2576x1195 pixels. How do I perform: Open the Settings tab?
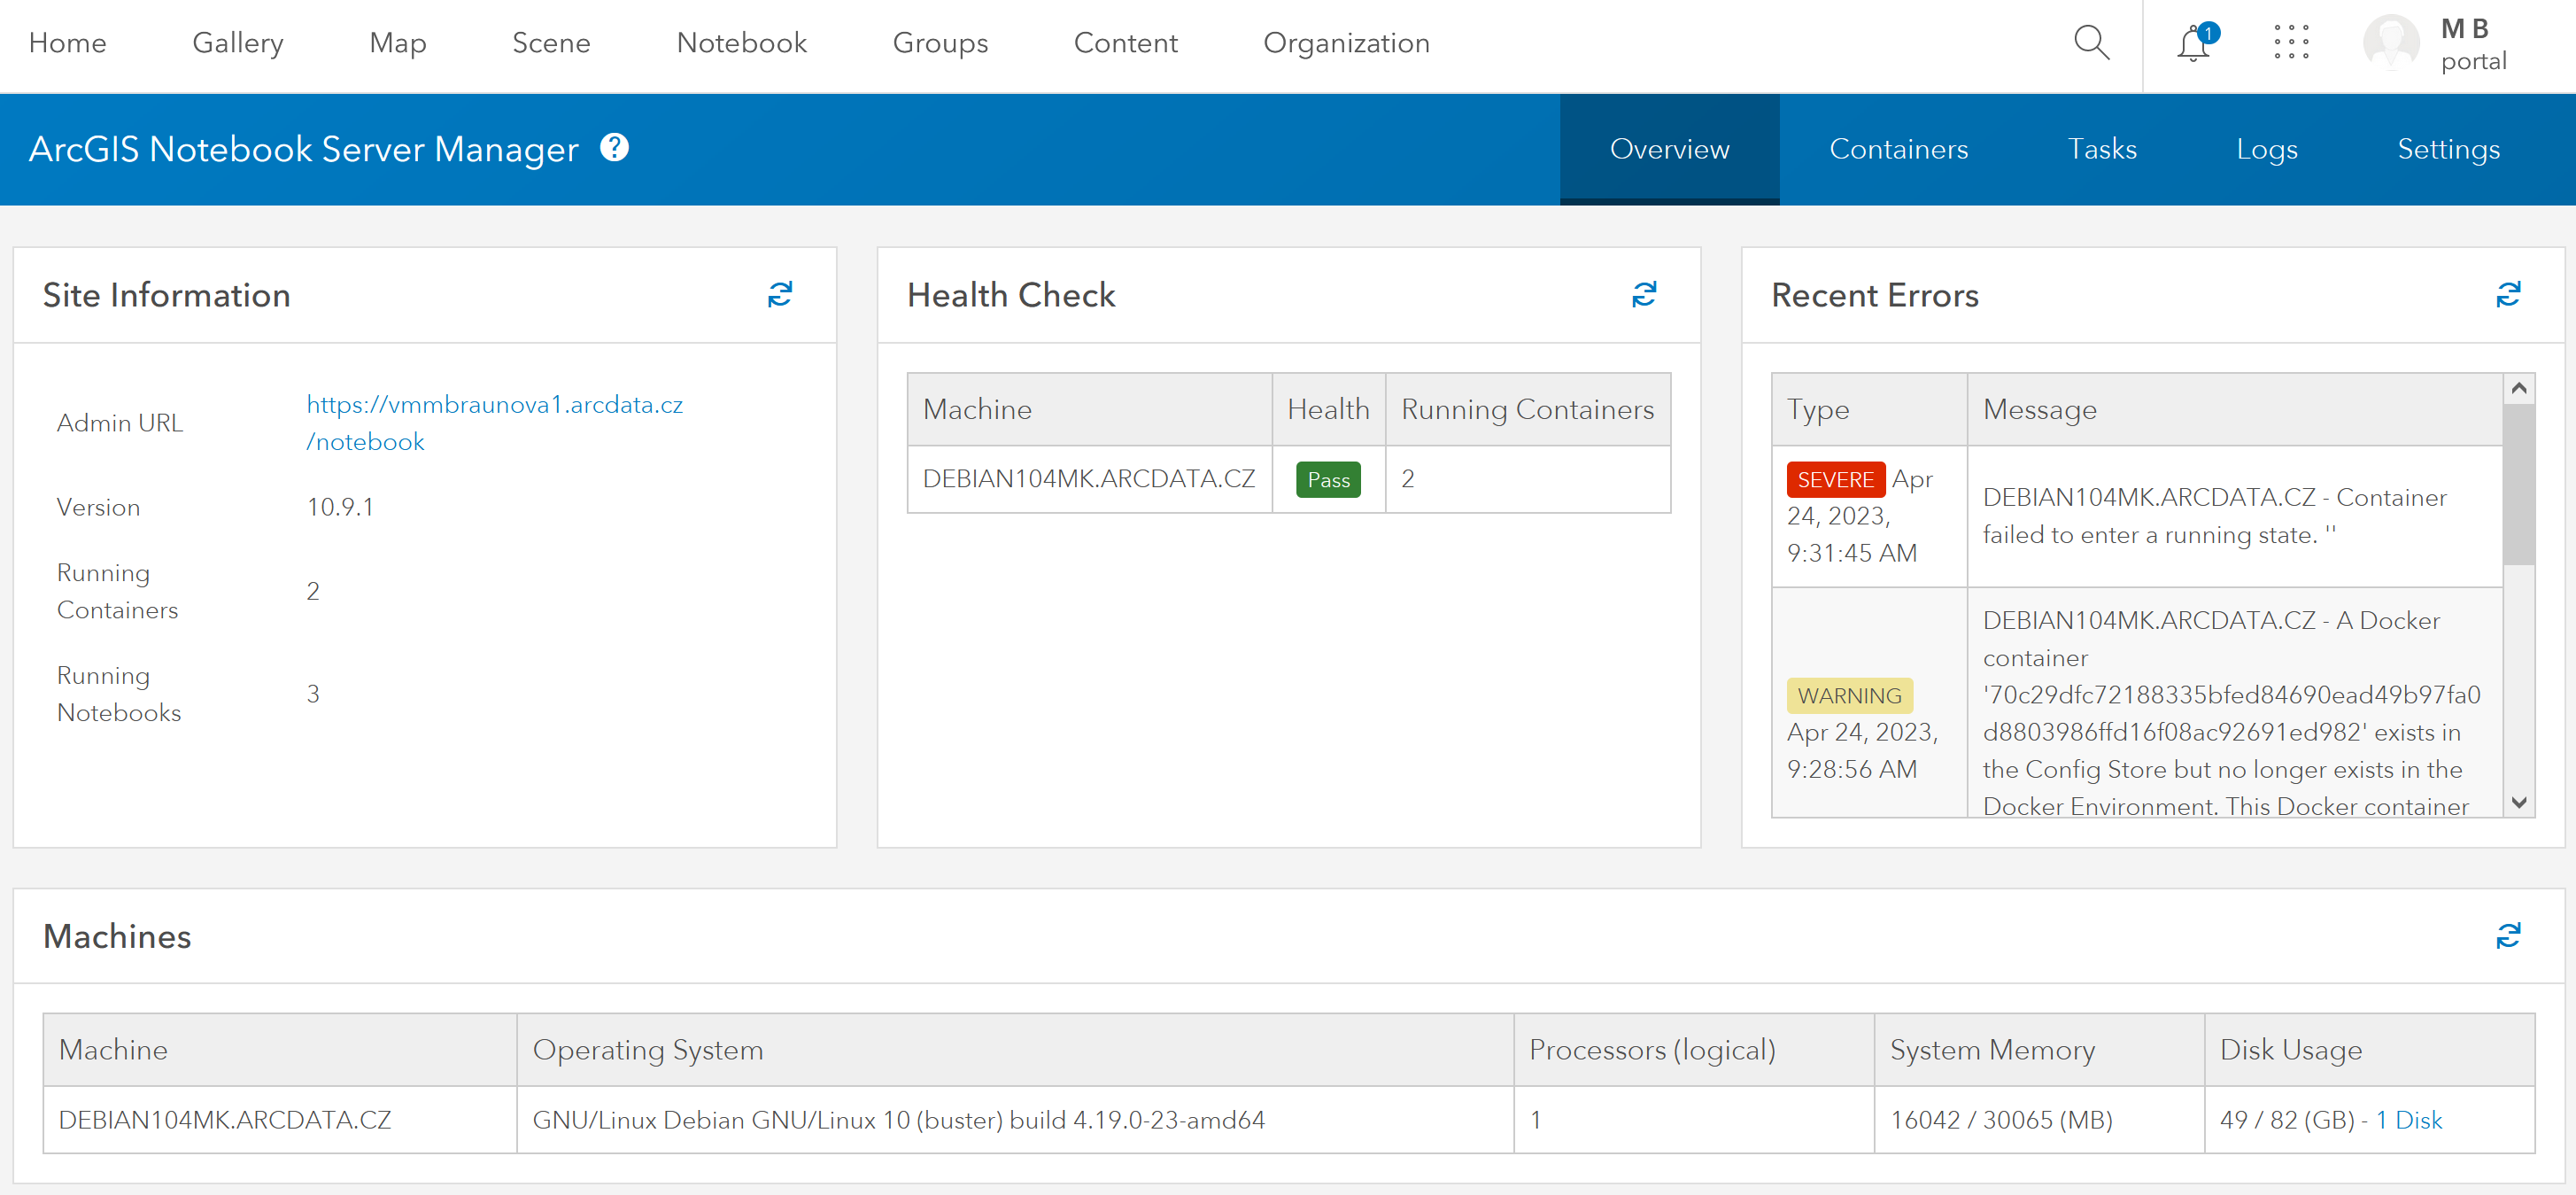click(x=2447, y=149)
